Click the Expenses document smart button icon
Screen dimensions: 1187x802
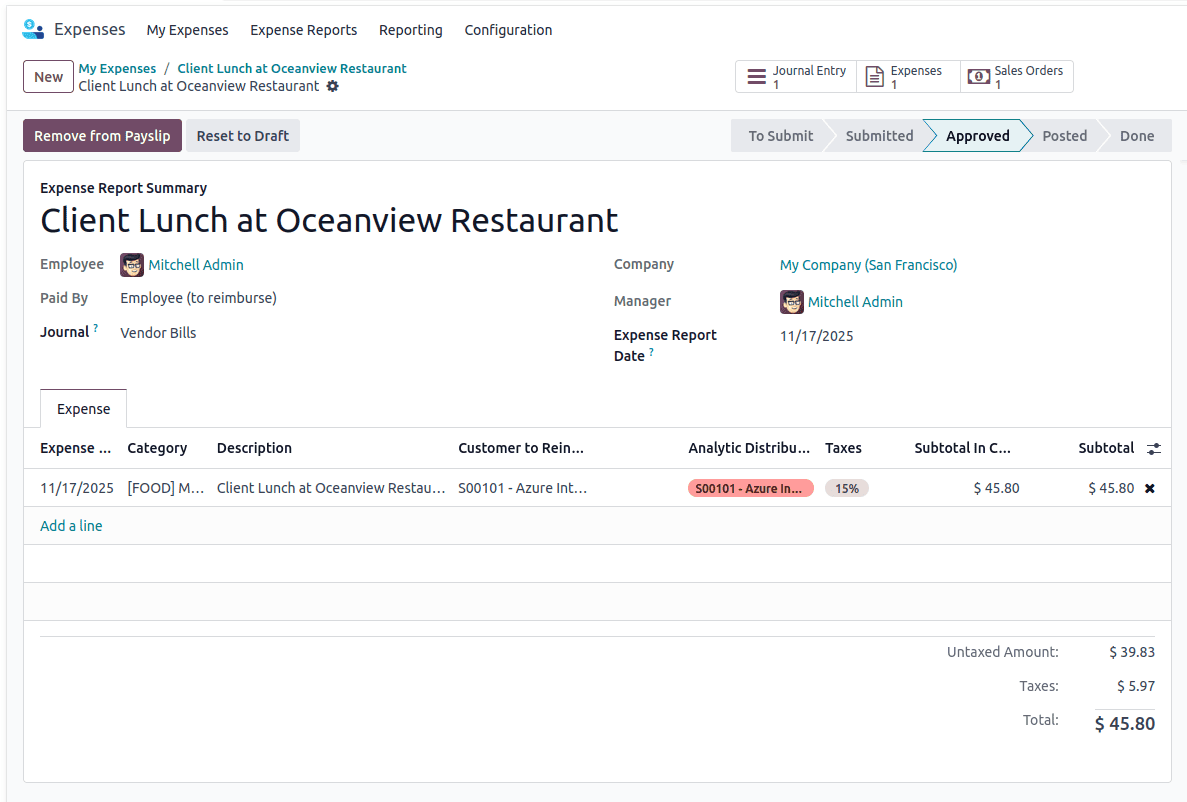tap(874, 76)
